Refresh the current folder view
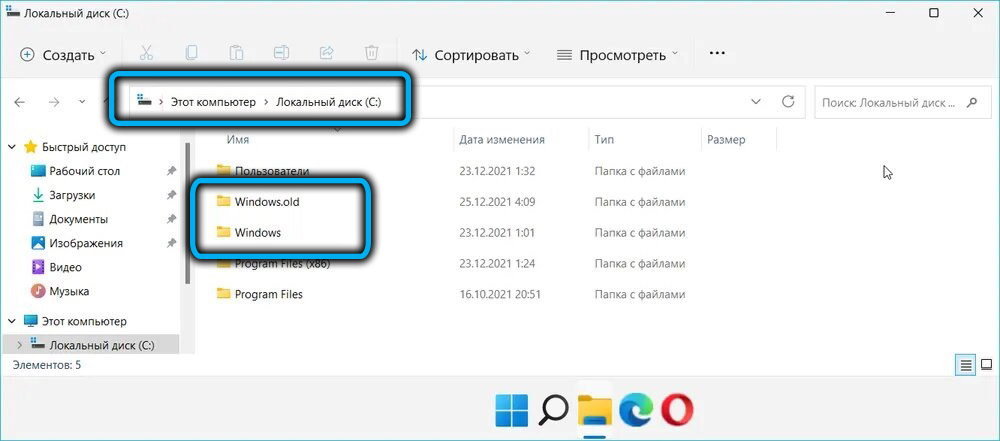 pos(788,102)
